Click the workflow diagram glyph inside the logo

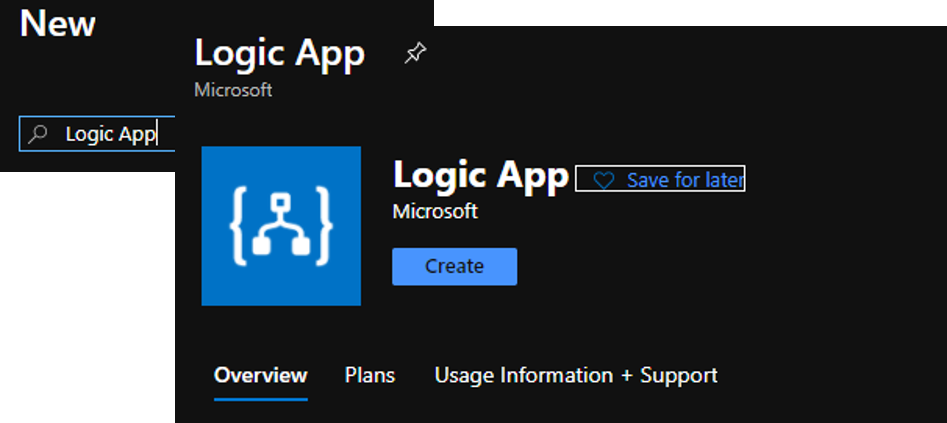[281, 225]
